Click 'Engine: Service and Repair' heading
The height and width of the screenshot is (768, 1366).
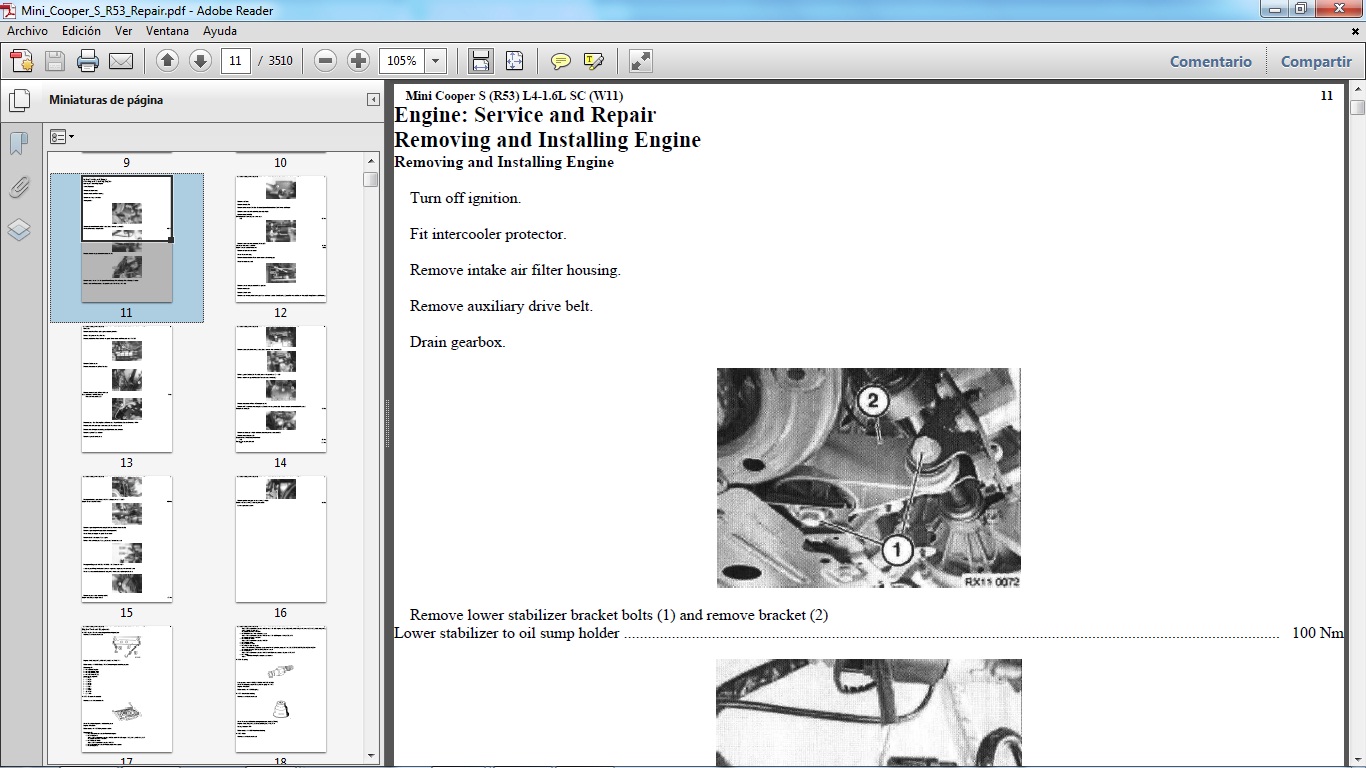click(x=525, y=115)
